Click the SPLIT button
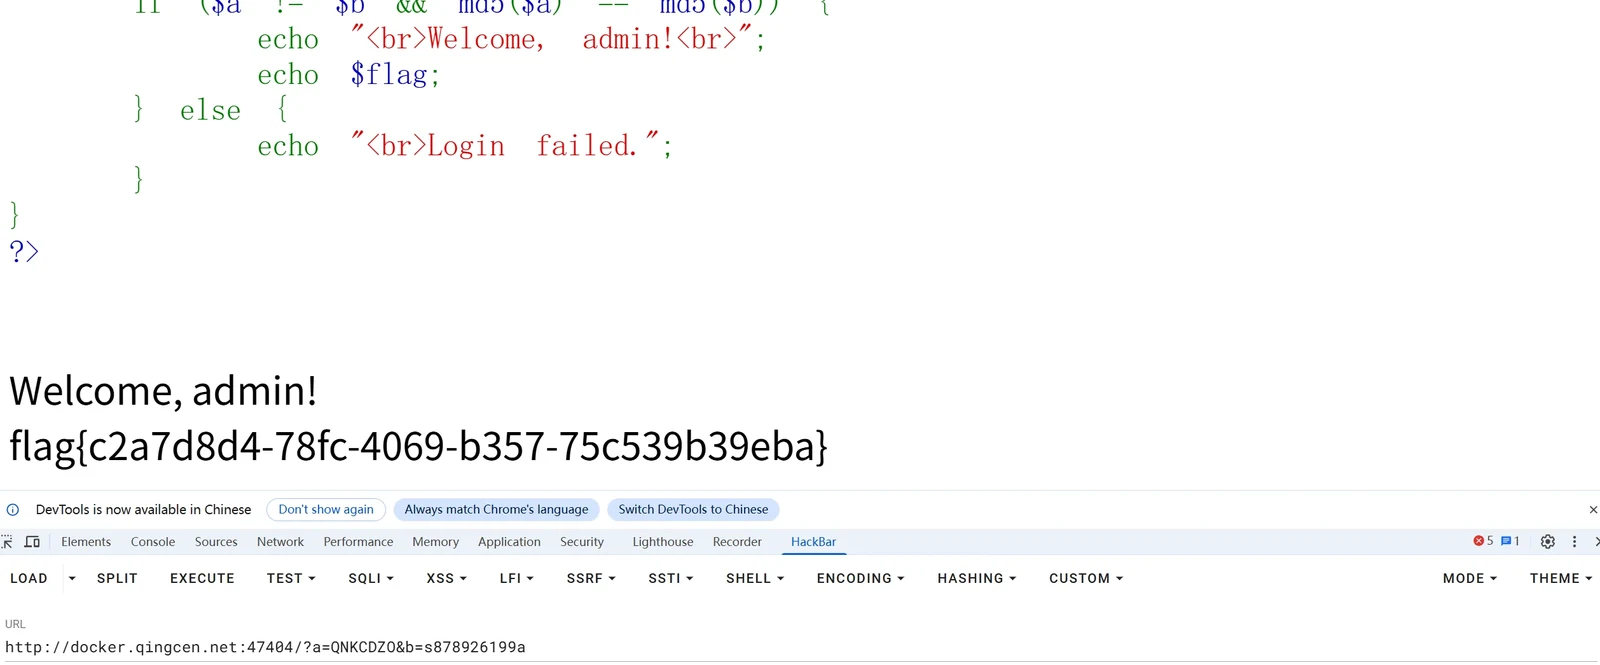The image size is (1600, 665). point(117,579)
